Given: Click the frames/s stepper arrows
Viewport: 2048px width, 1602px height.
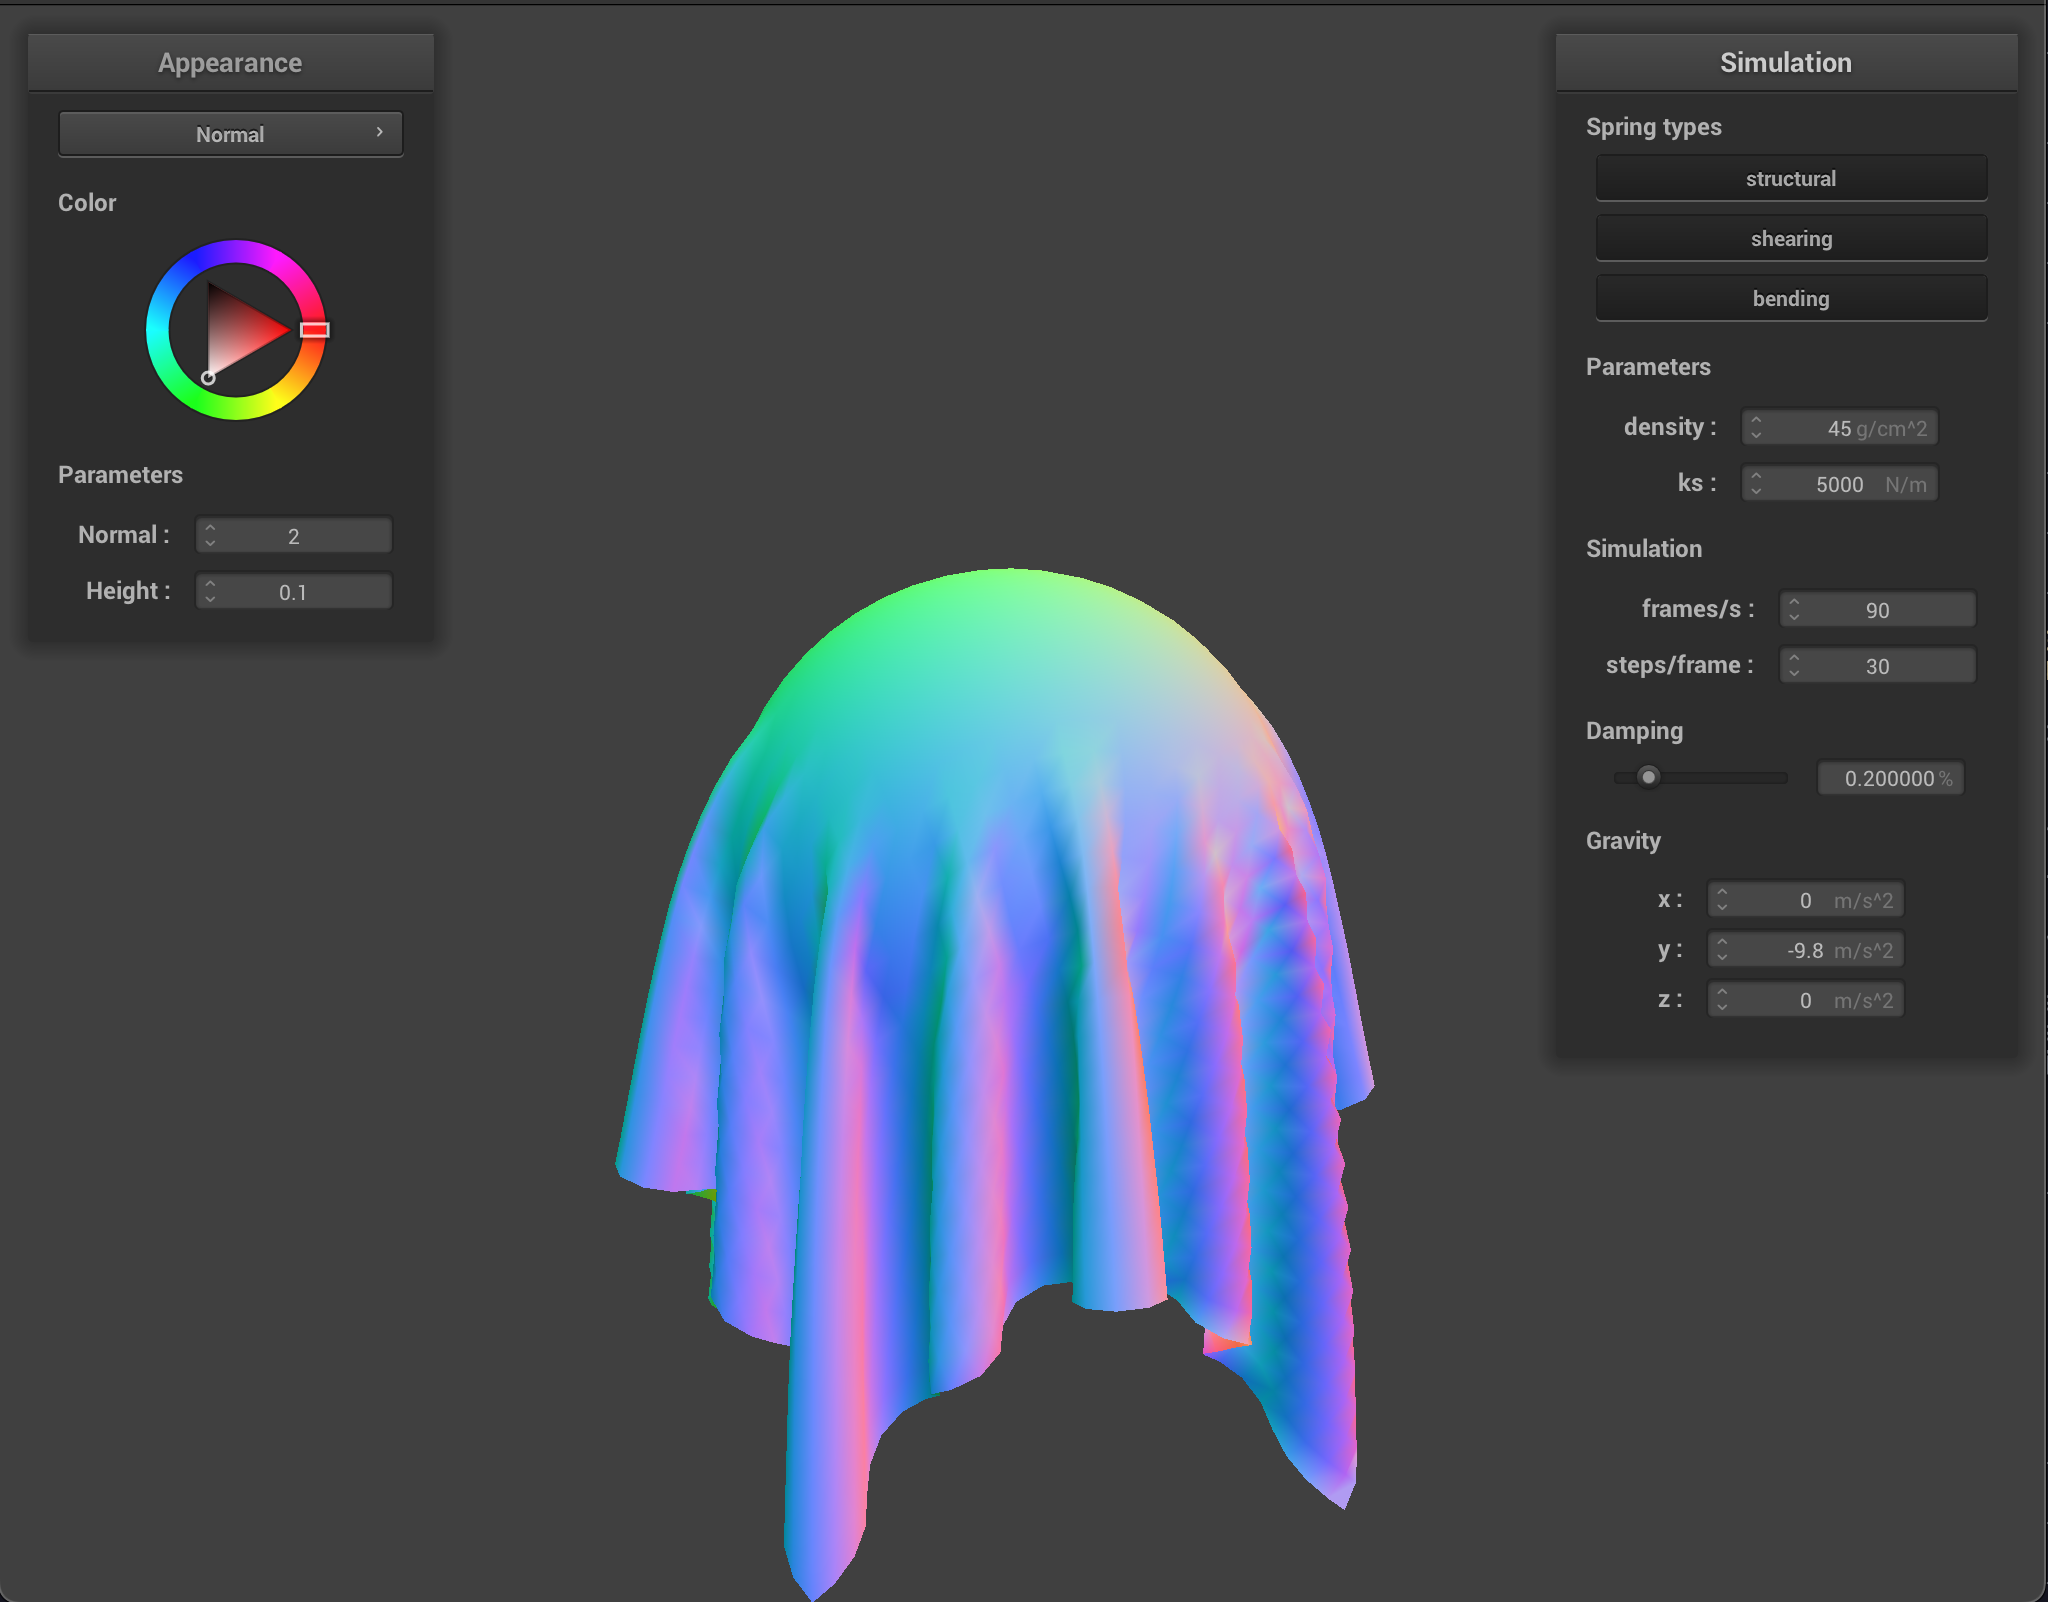Looking at the screenshot, I should coord(1794,609).
